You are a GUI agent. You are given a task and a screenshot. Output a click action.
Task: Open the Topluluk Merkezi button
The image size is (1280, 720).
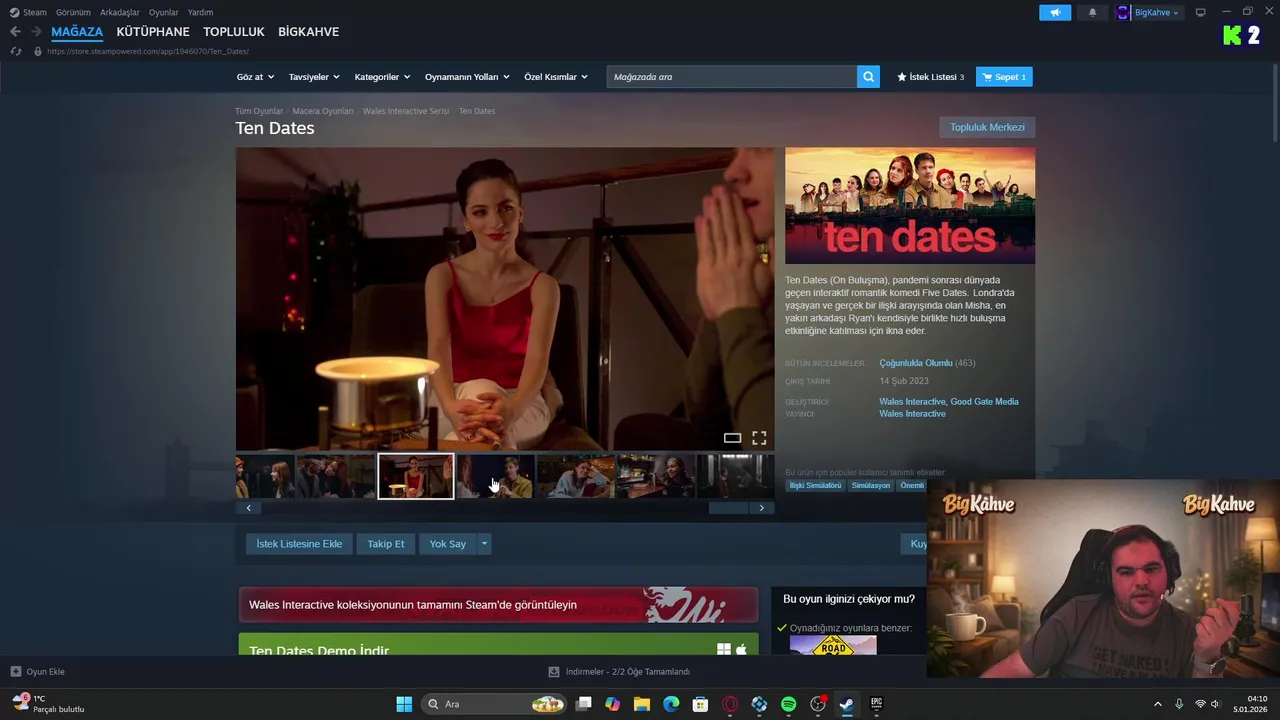pyautogui.click(x=987, y=127)
